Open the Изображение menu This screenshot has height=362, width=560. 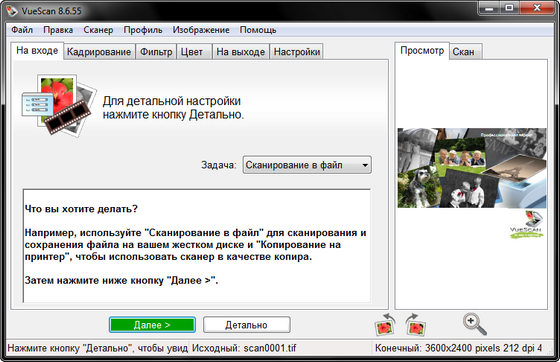201,30
